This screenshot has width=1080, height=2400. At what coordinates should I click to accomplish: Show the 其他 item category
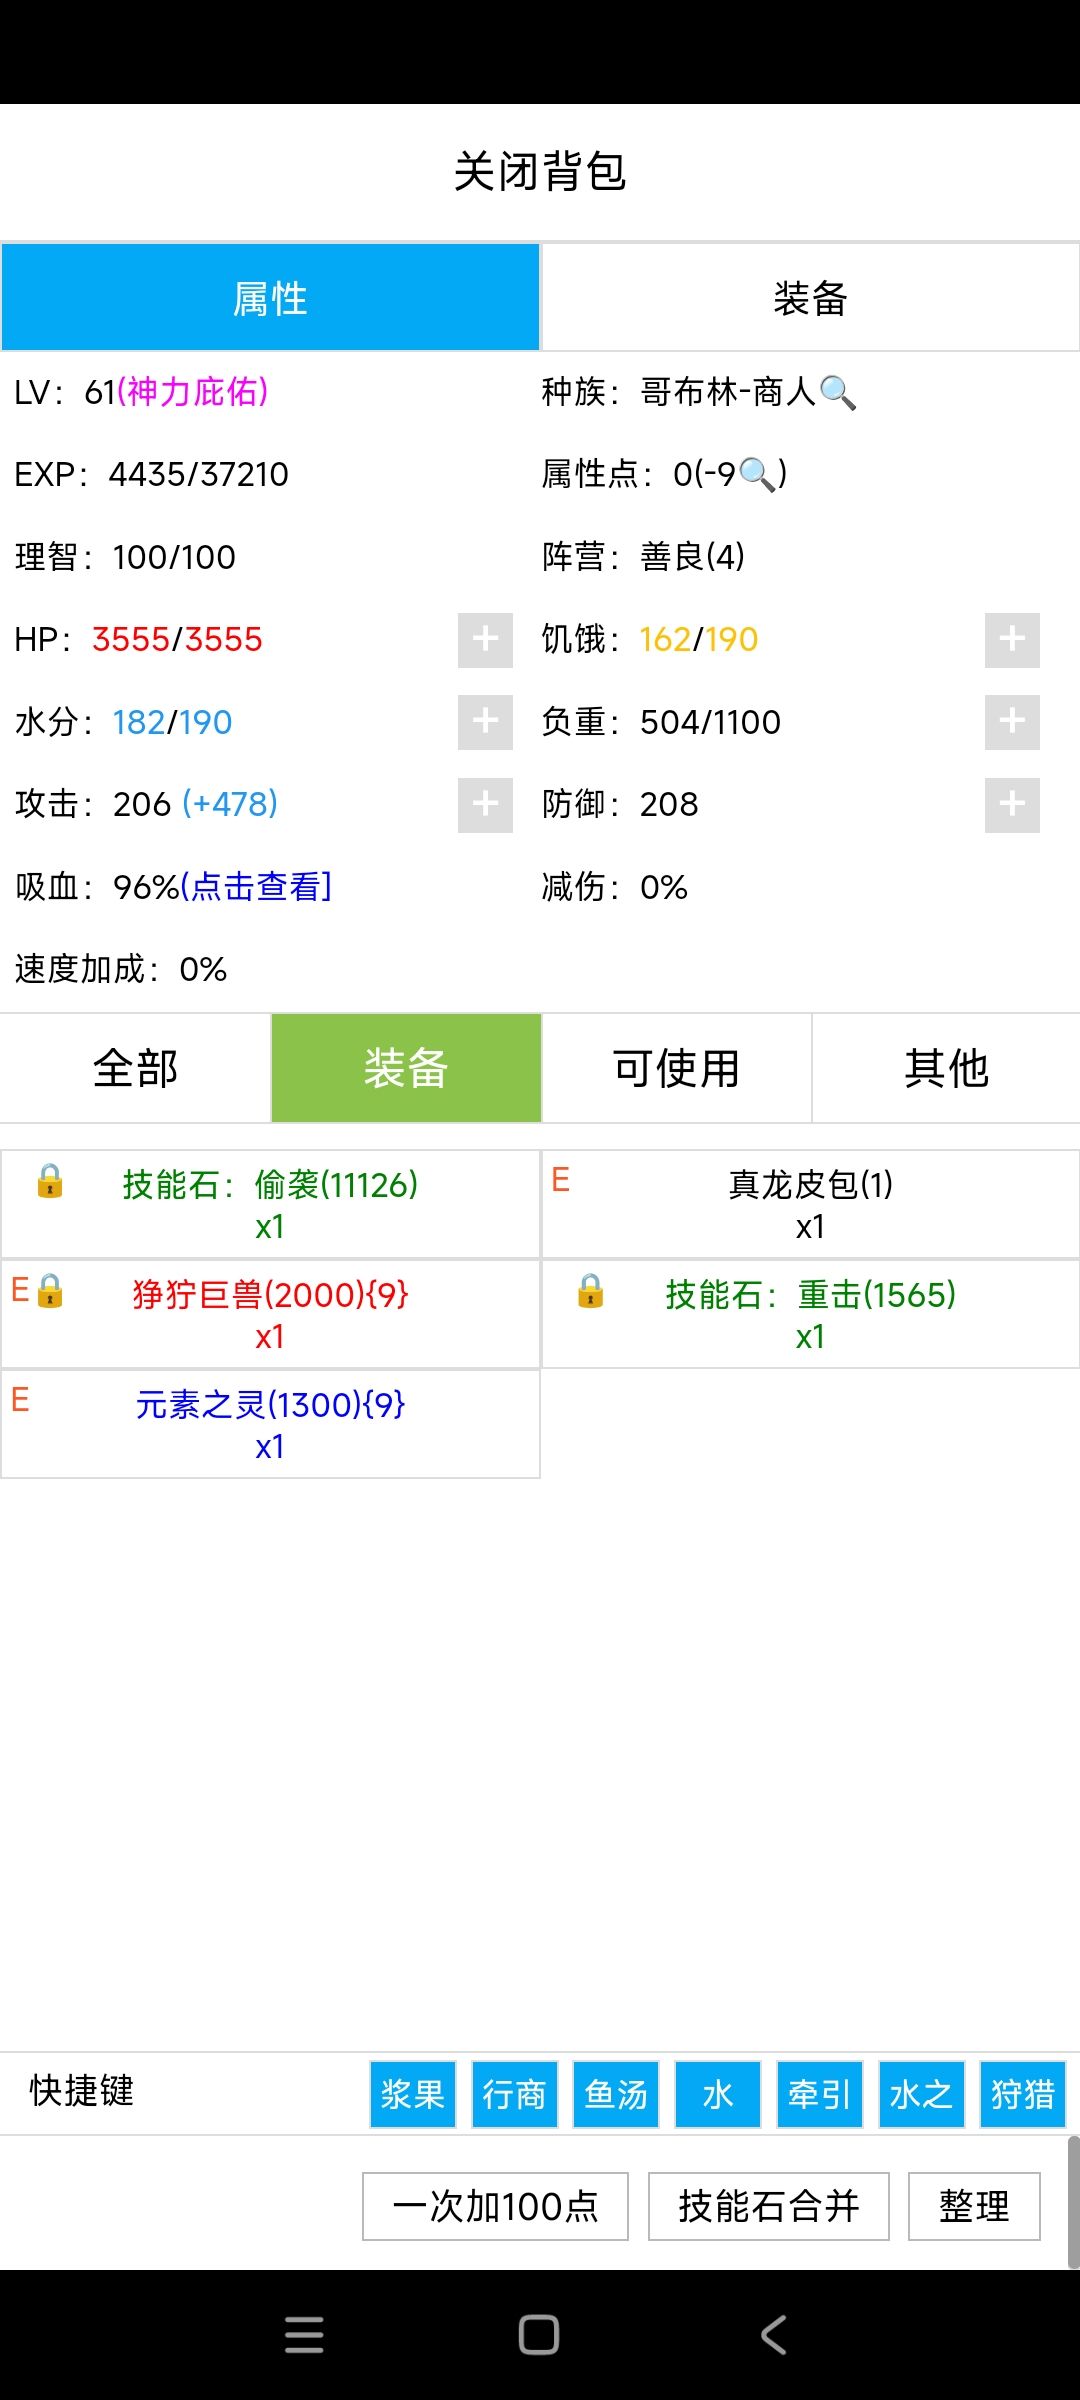point(946,1068)
